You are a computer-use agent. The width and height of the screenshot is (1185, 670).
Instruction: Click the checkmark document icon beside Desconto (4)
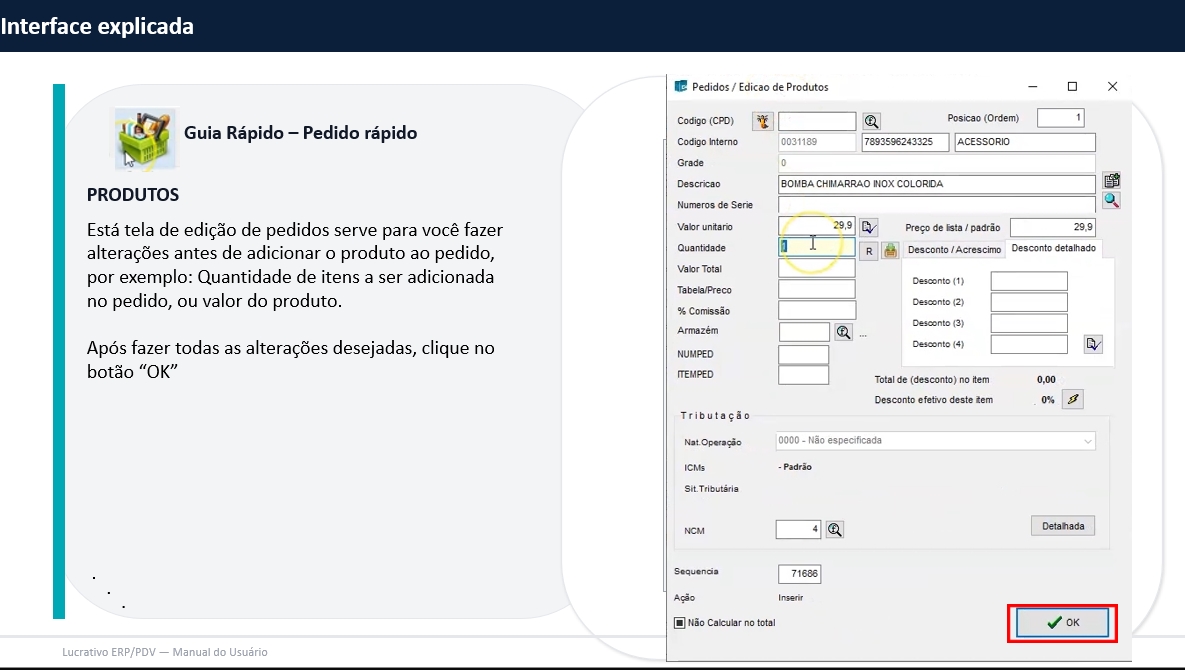click(1093, 344)
